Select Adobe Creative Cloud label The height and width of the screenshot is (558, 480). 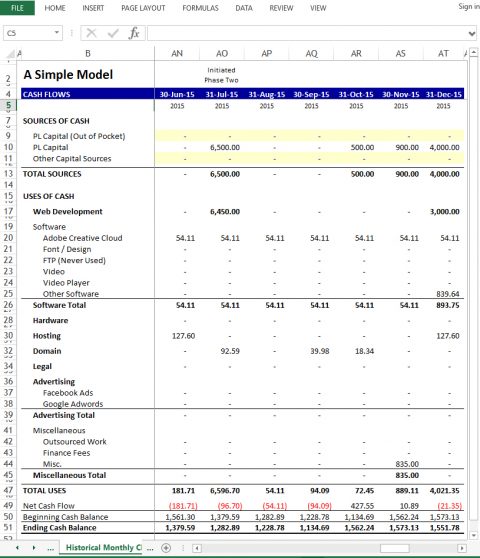(83, 238)
